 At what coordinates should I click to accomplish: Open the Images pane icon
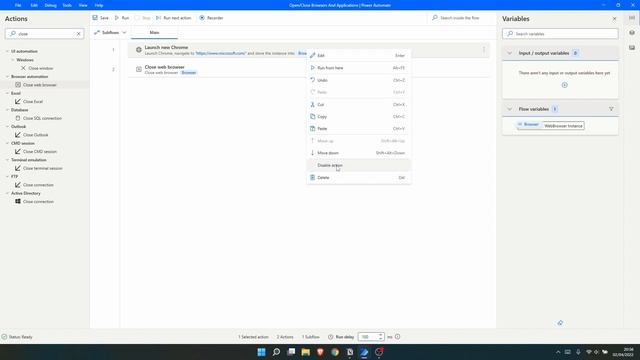click(632, 48)
